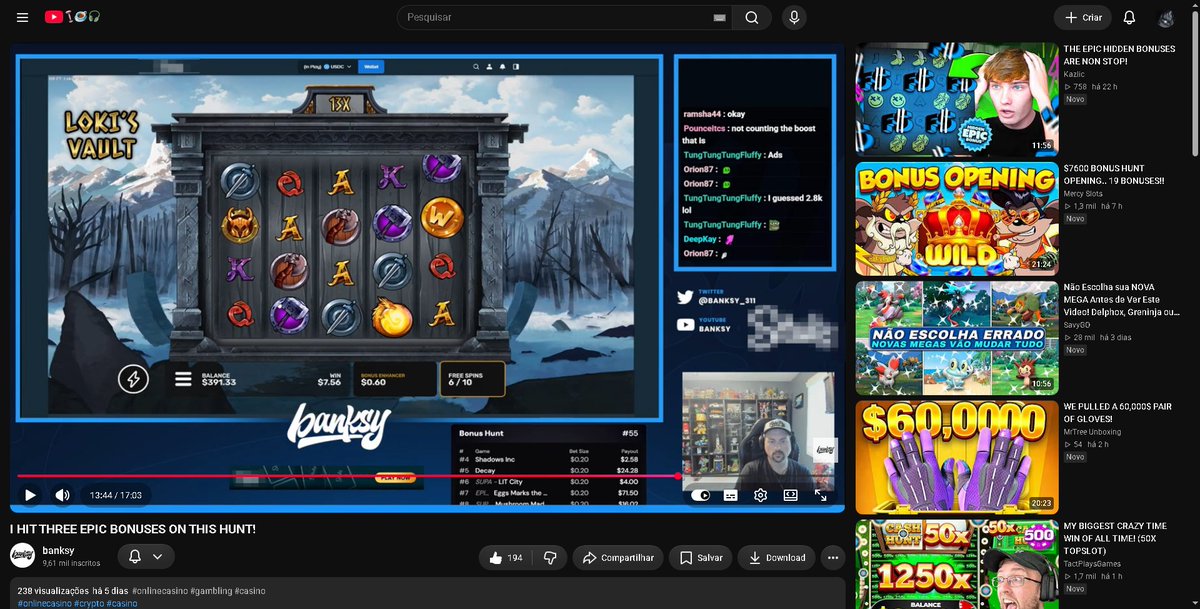Viewport: 1200px width, 609px height.
Task: Open banksy channel avatar
Action: coord(22,556)
